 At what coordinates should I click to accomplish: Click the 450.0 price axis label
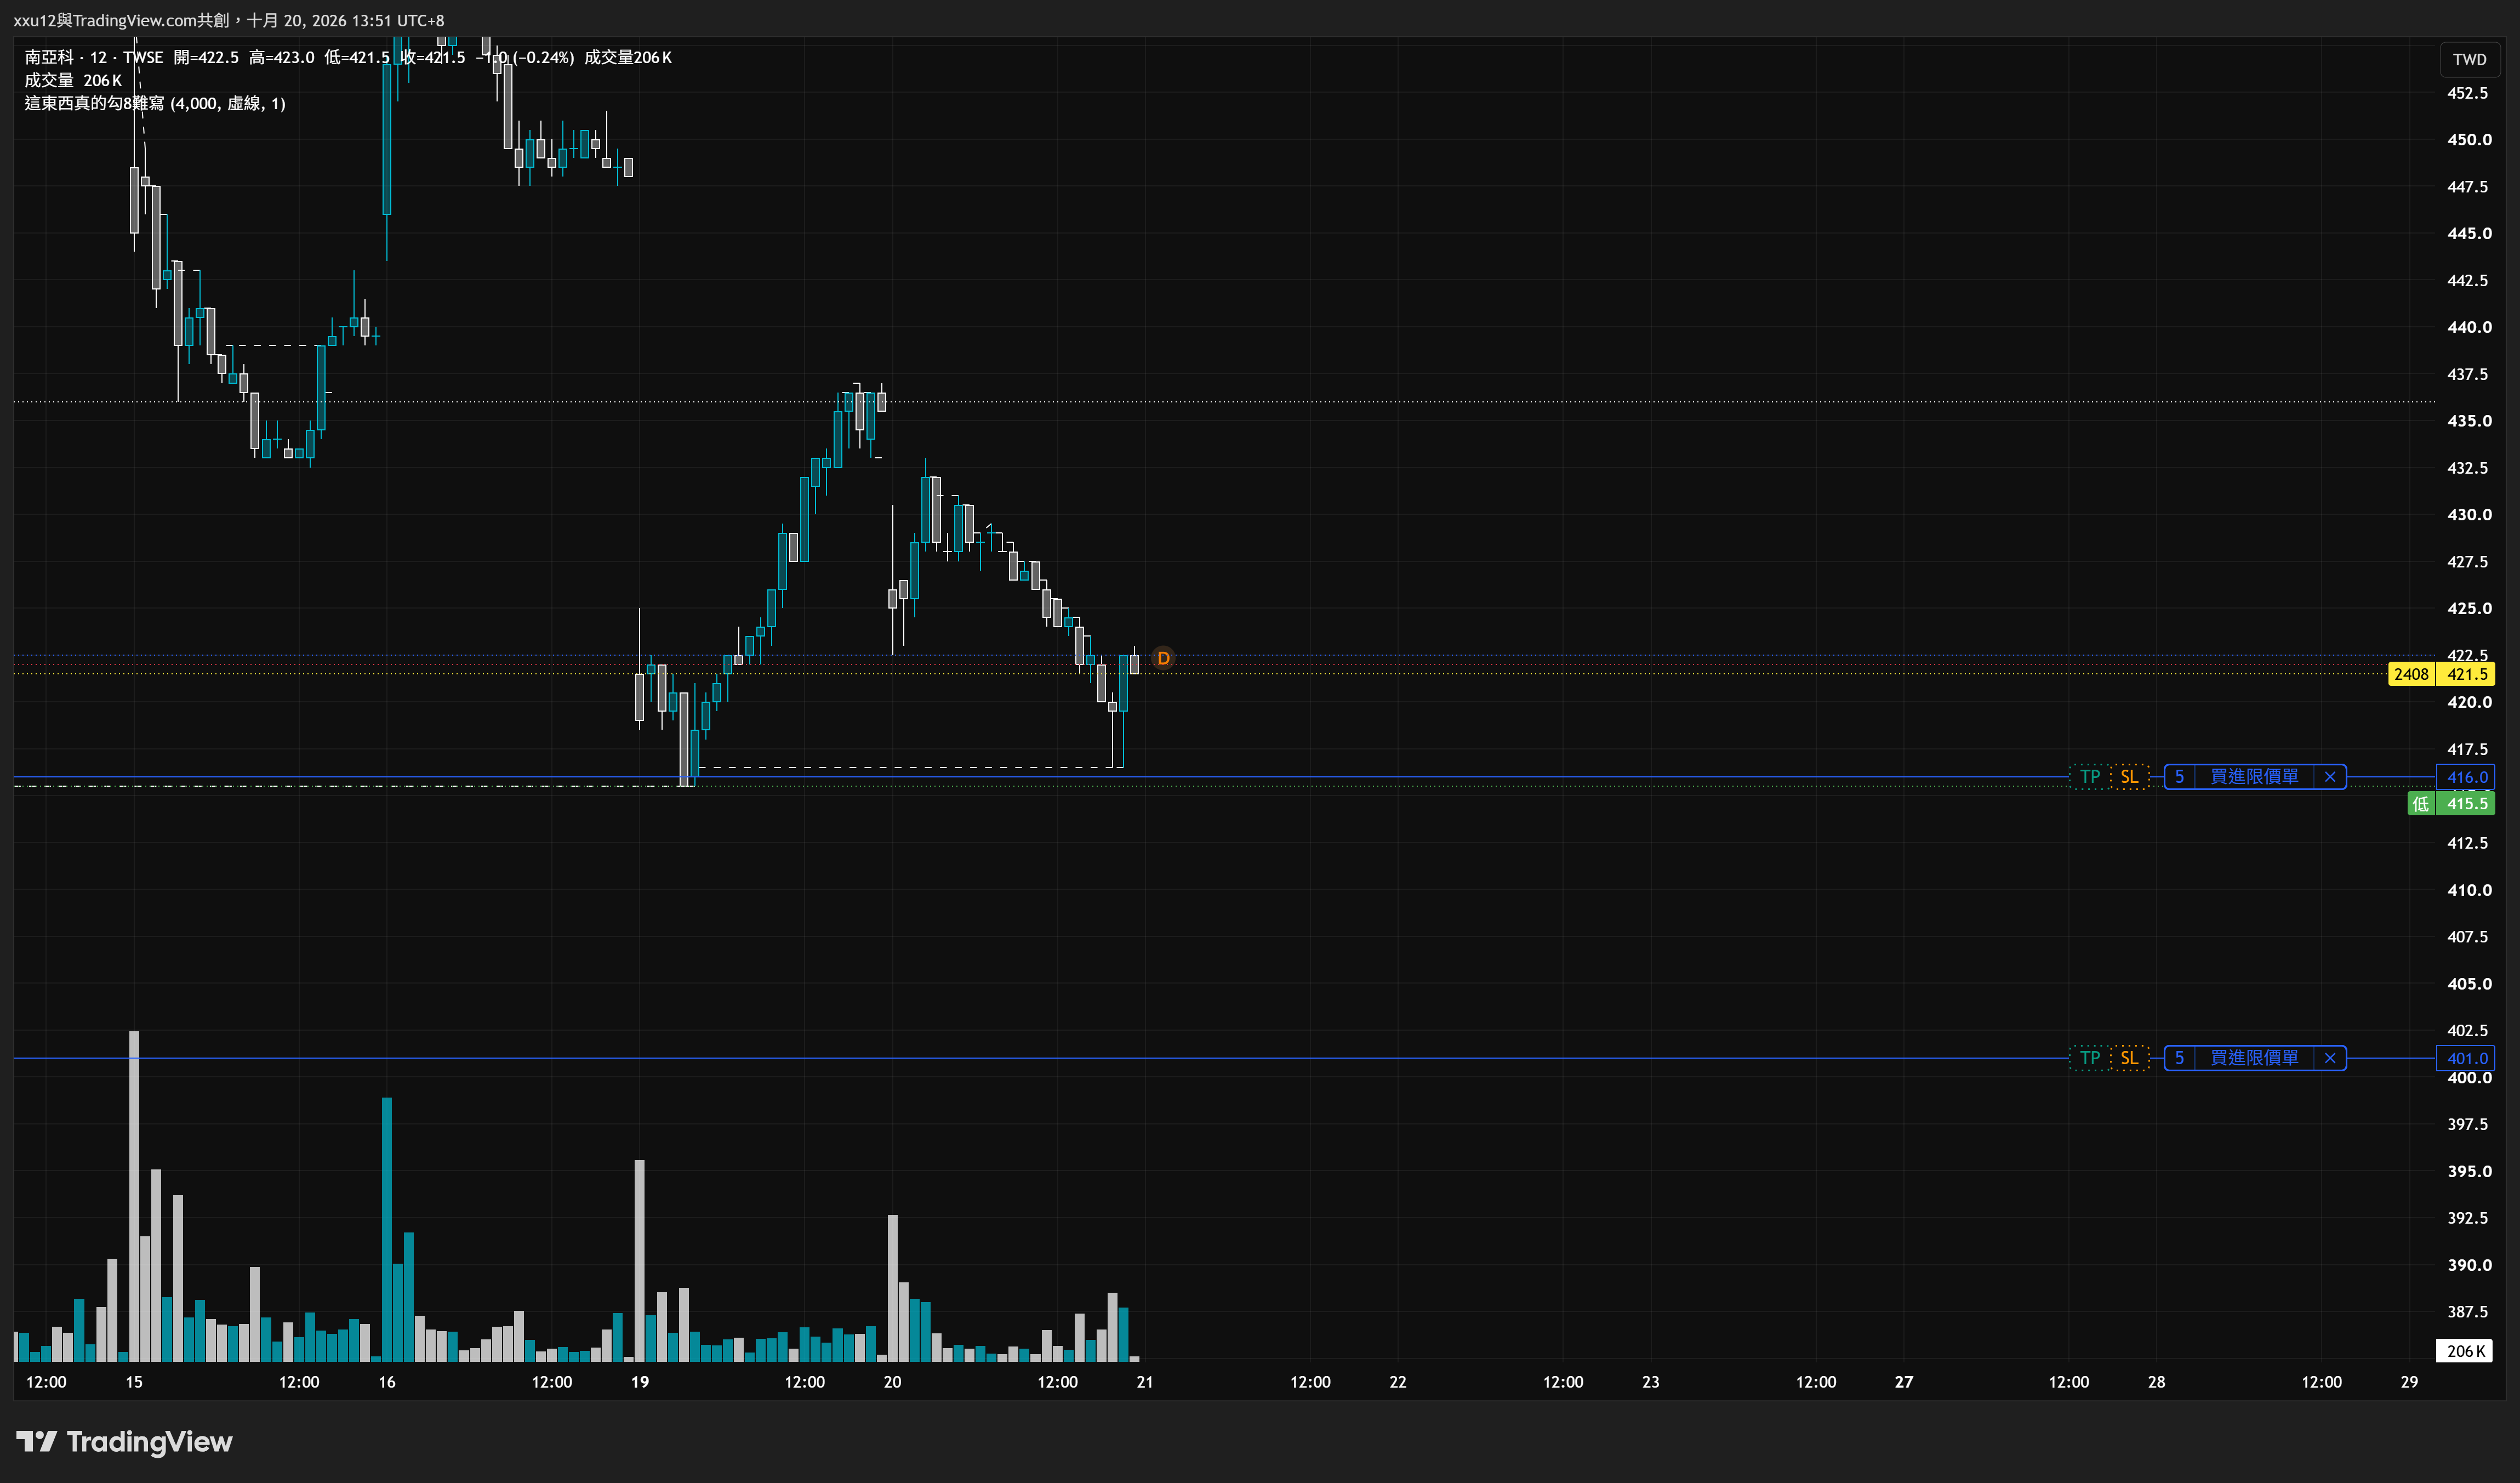2469,140
